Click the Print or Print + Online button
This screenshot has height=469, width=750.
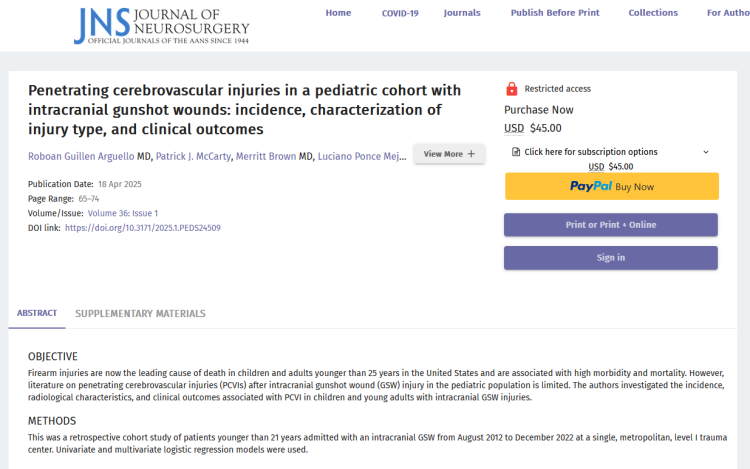click(611, 224)
